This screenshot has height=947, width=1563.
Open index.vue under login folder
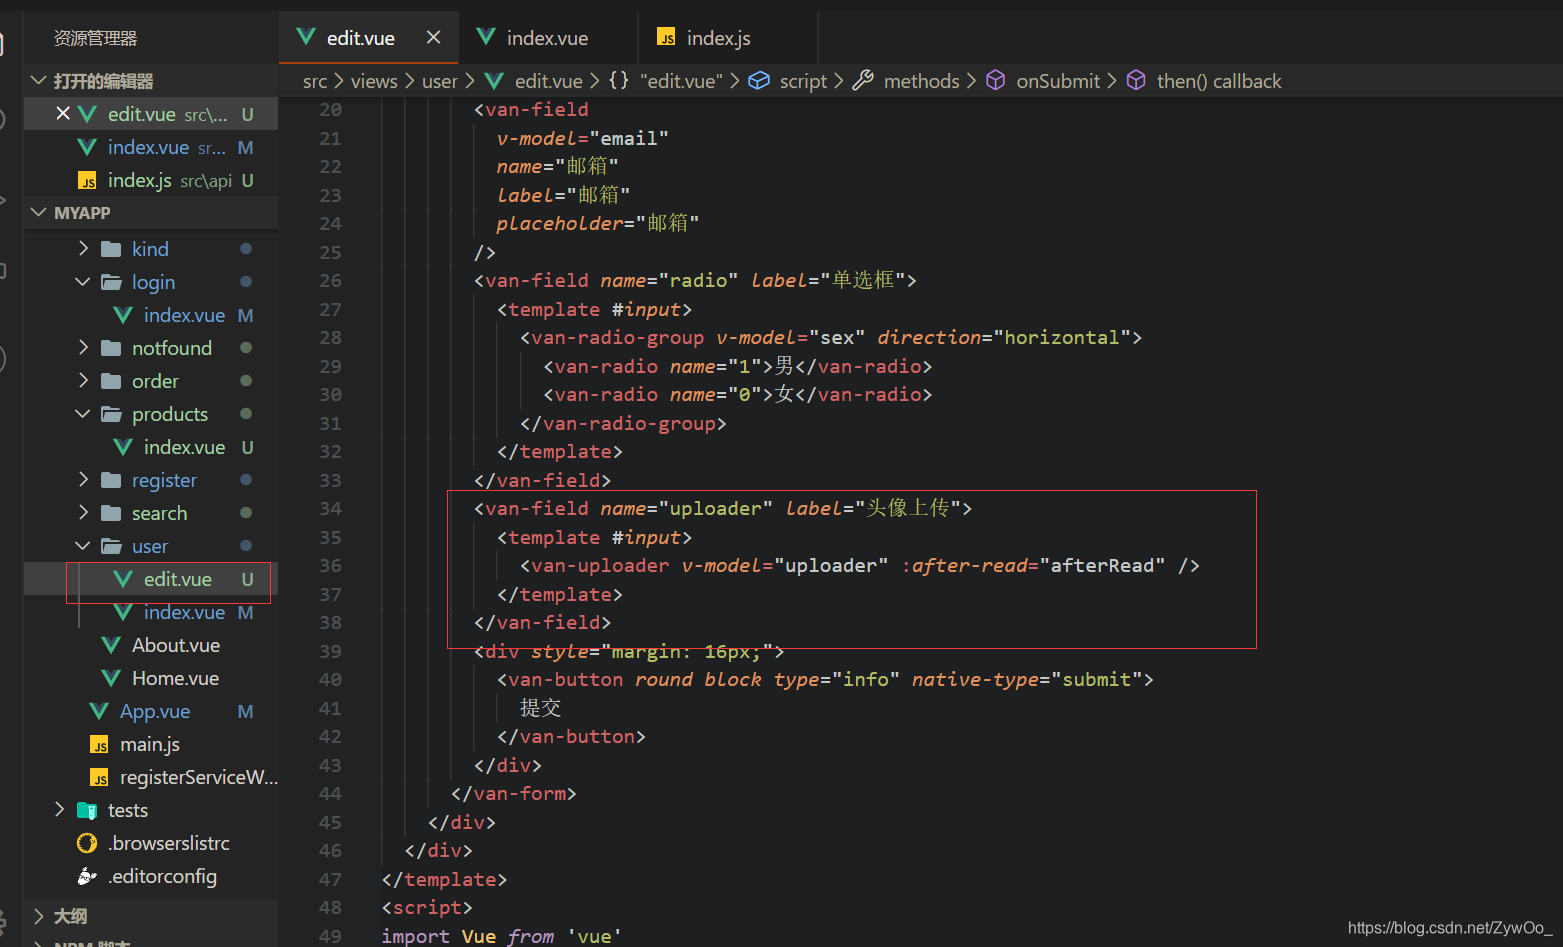184,315
